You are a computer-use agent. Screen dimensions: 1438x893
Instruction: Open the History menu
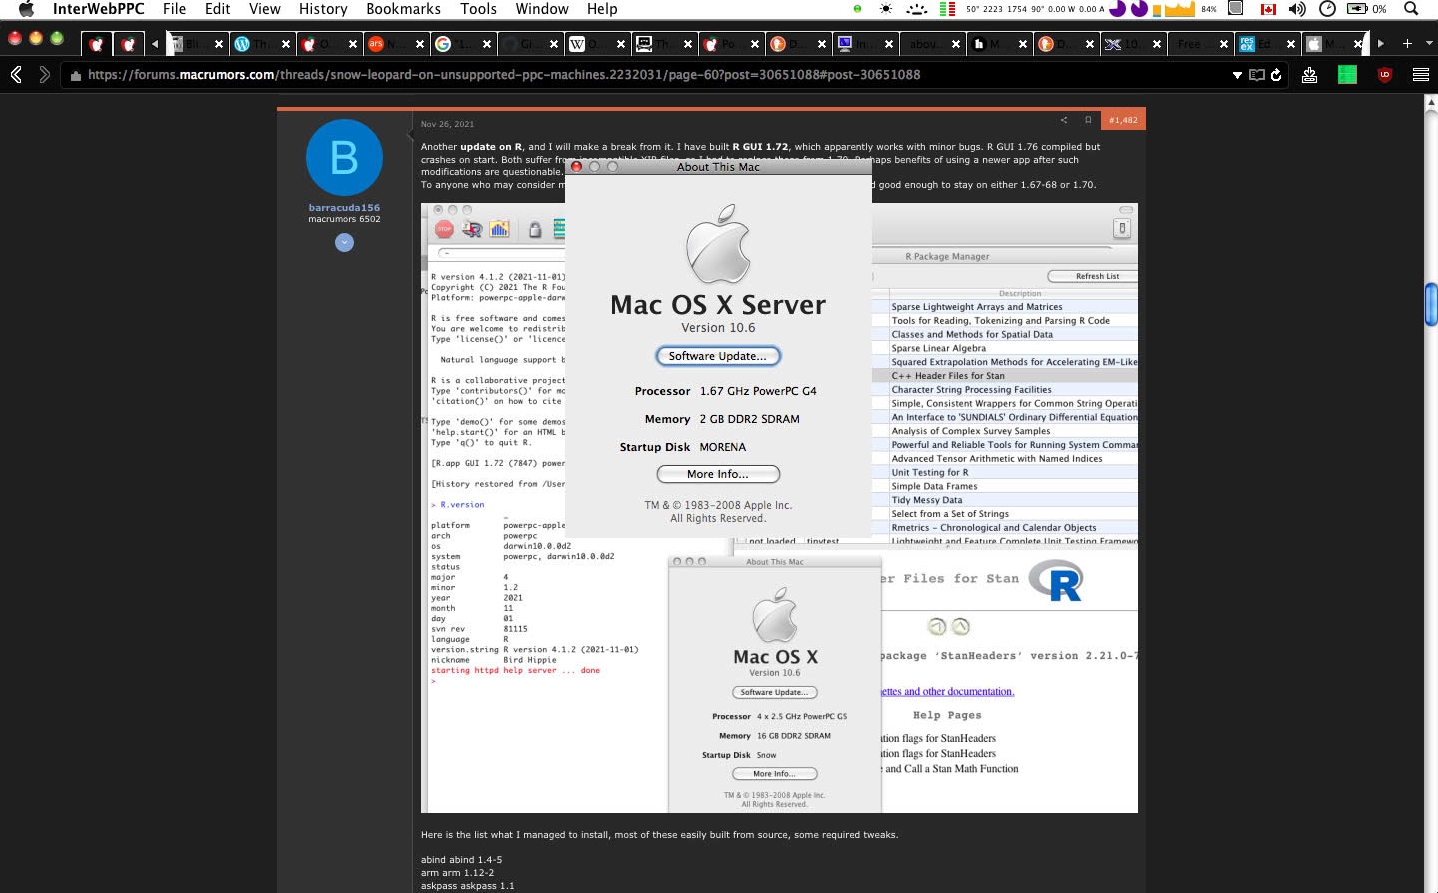pos(323,9)
